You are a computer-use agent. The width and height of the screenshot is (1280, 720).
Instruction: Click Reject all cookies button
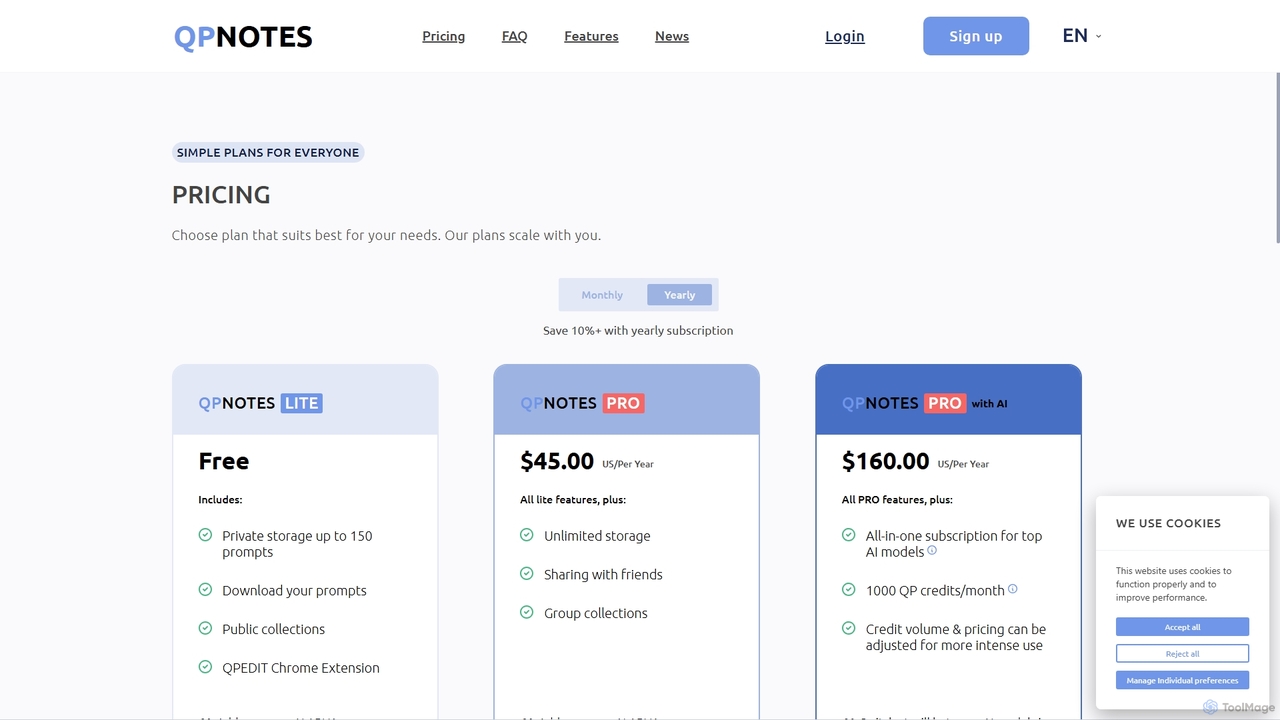pyautogui.click(x=1182, y=654)
